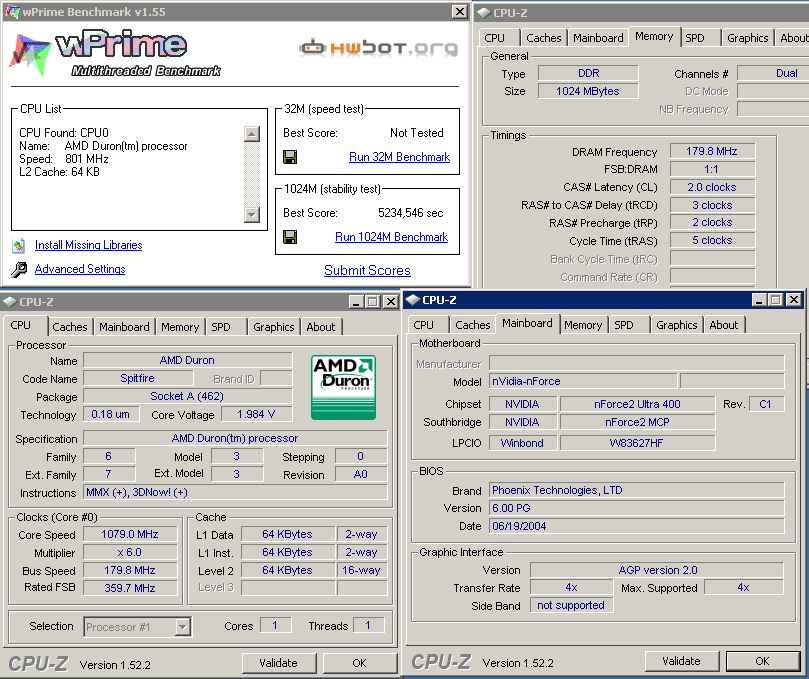Click the AMD Duron processor logo

343,385
